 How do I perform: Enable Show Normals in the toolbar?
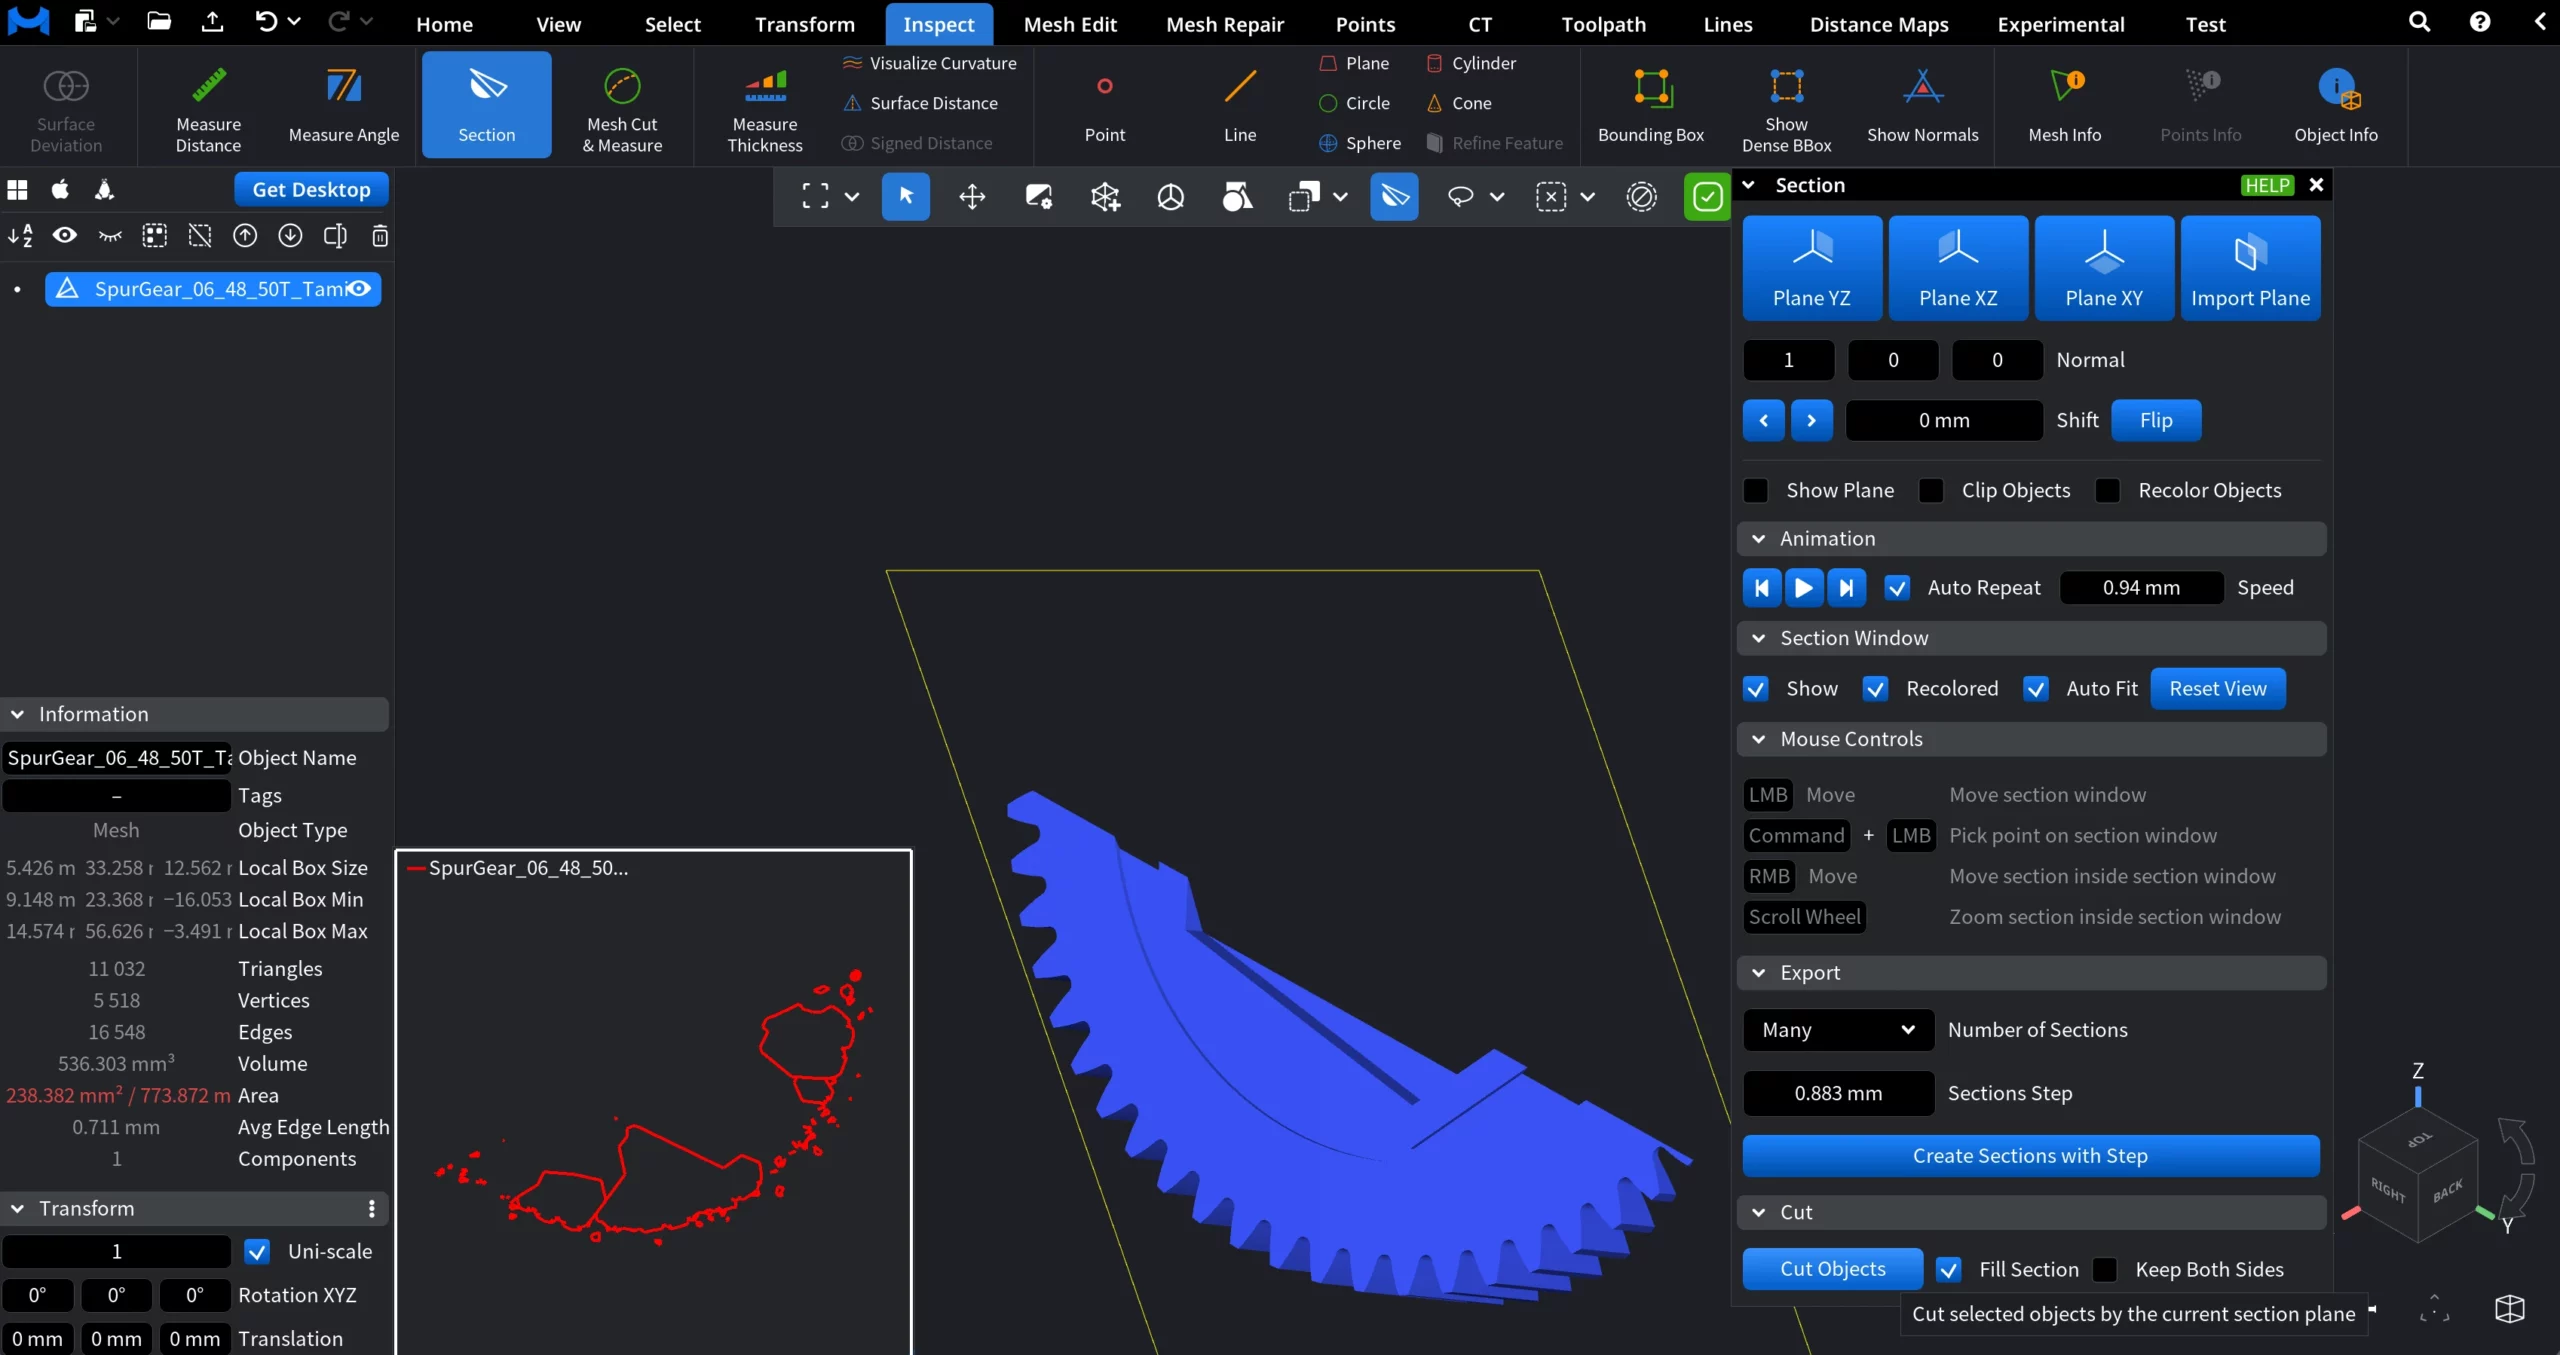pyautogui.click(x=1922, y=105)
